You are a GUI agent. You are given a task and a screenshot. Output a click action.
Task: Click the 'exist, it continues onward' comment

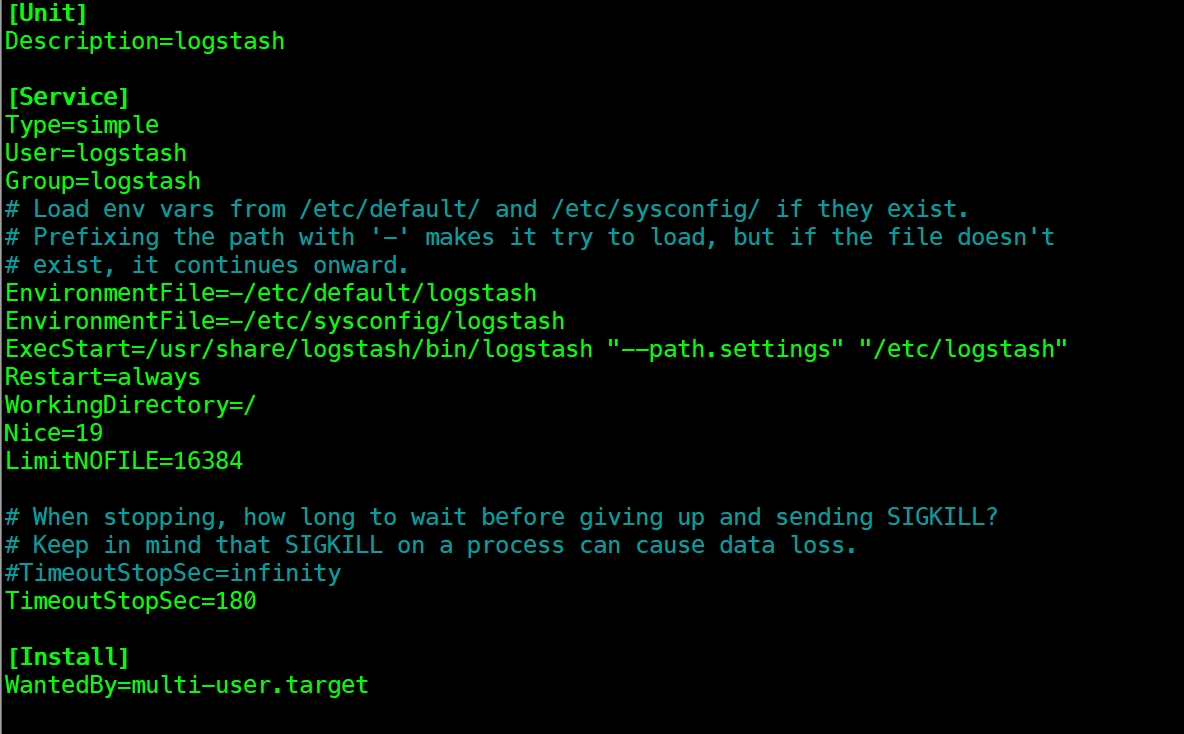point(207,265)
